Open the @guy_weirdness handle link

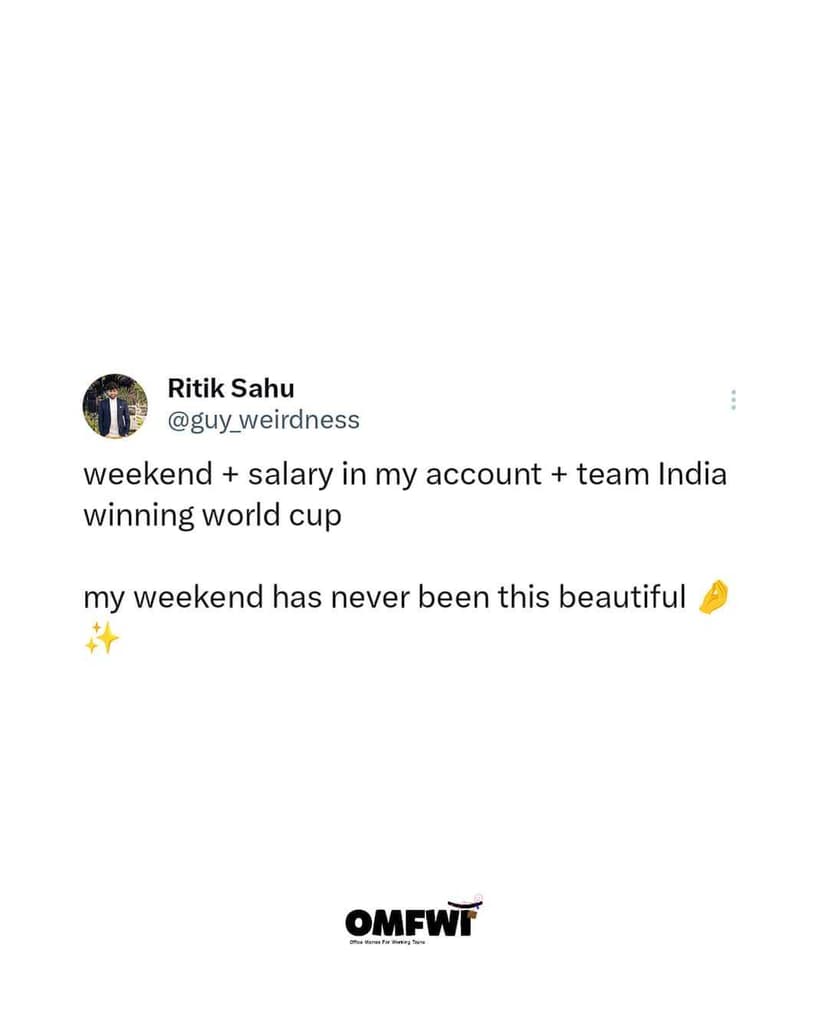tap(263, 420)
